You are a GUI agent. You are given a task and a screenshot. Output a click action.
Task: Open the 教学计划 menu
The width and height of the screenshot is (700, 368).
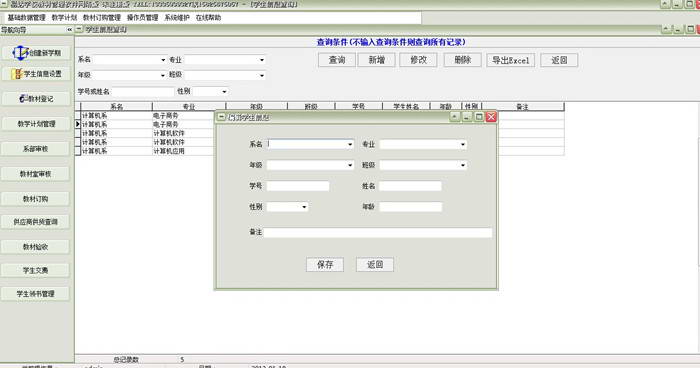click(x=64, y=18)
